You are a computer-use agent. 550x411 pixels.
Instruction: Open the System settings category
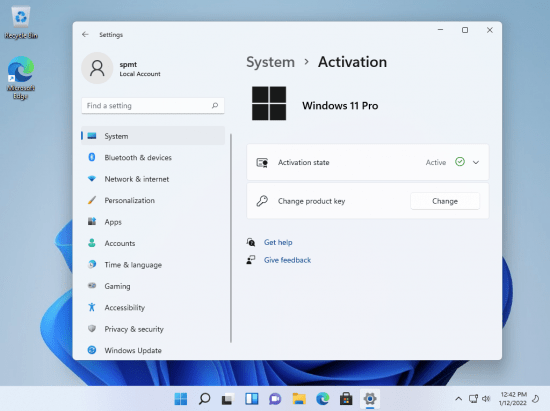point(153,136)
